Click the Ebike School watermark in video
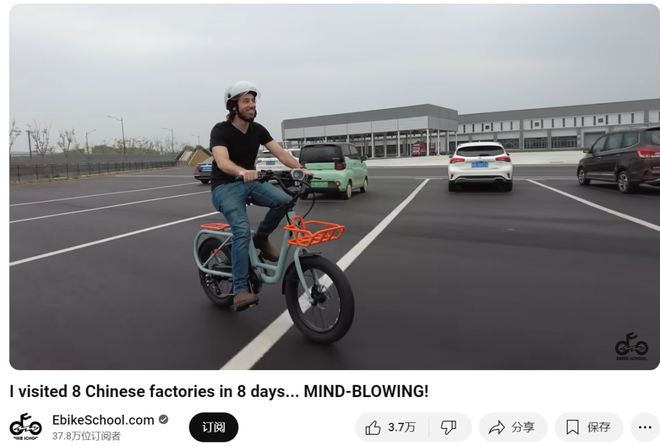The image size is (660, 446). click(631, 346)
